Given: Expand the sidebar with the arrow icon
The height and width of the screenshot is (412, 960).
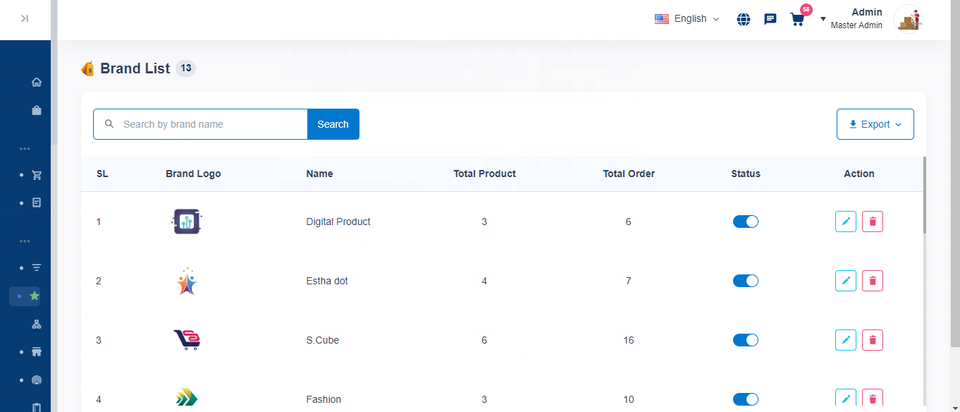Looking at the screenshot, I should (x=24, y=18).
